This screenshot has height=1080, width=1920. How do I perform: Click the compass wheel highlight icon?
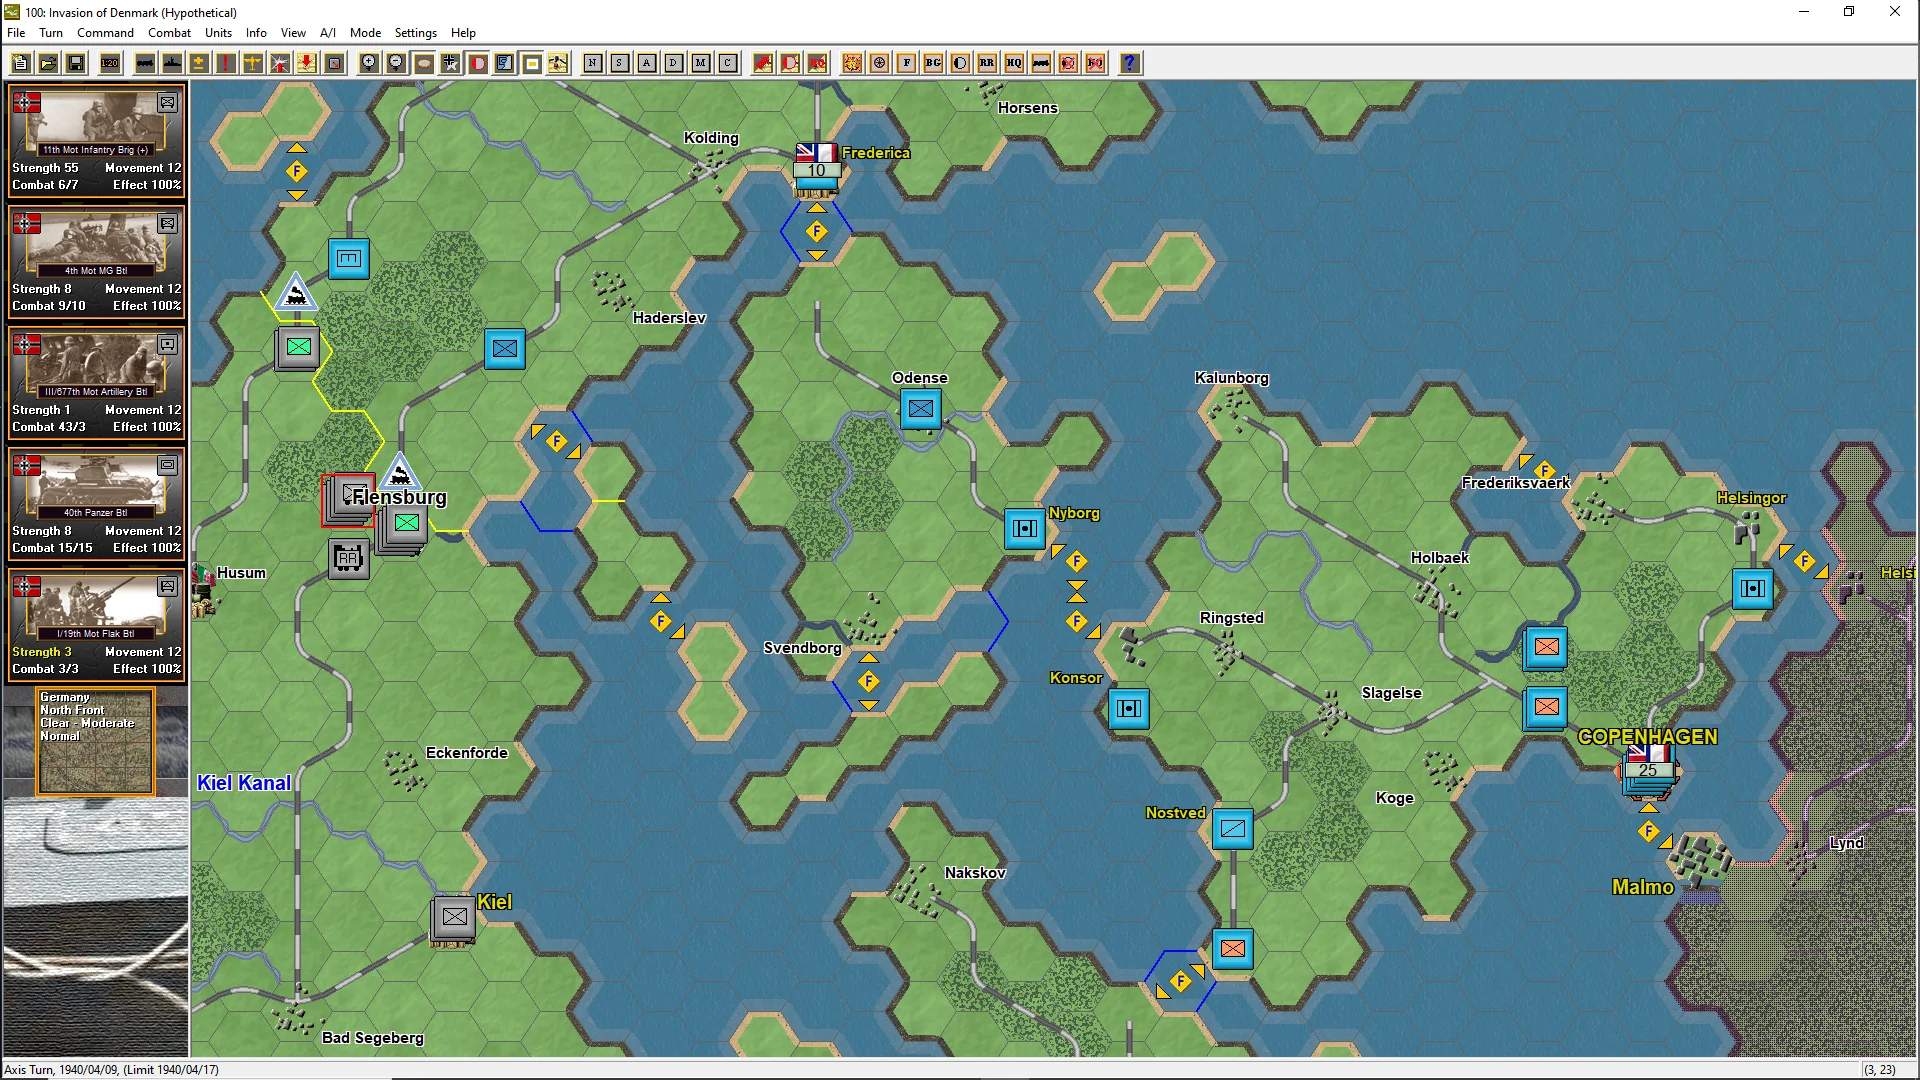pyautogui.click(x=879, y=63)
